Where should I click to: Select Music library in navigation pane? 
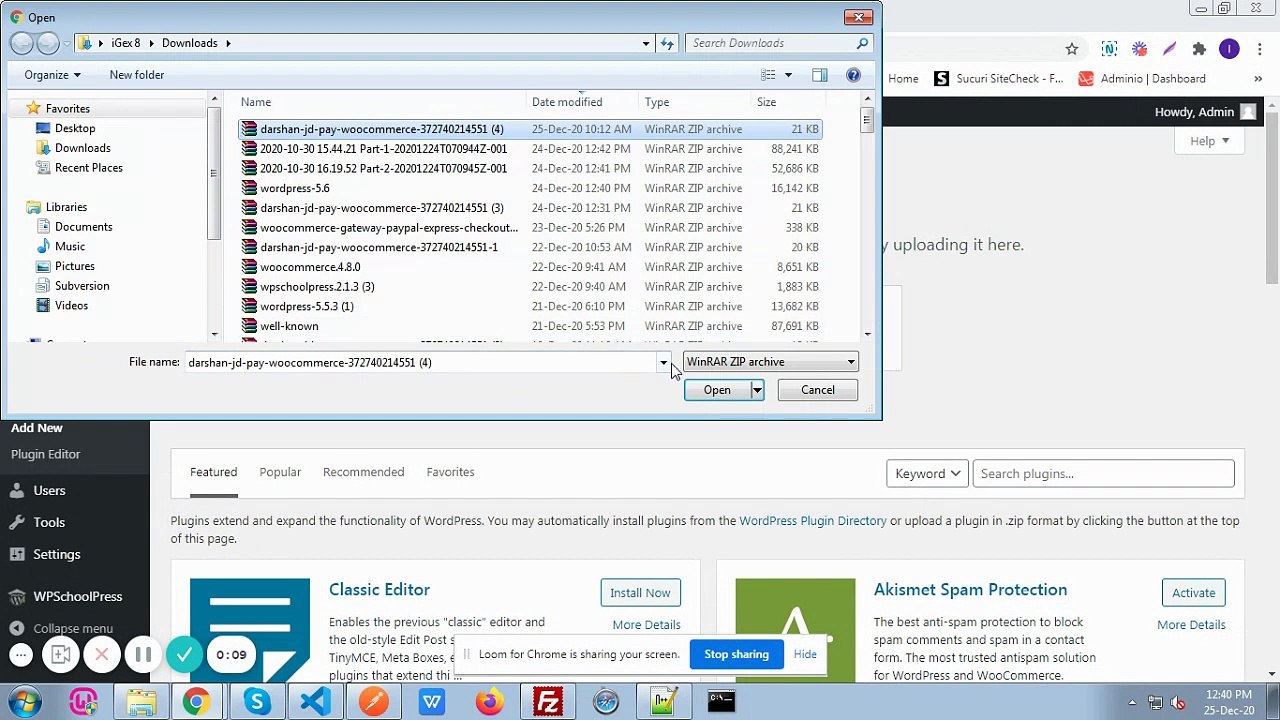pyautogui.click(x=69, y=246)
